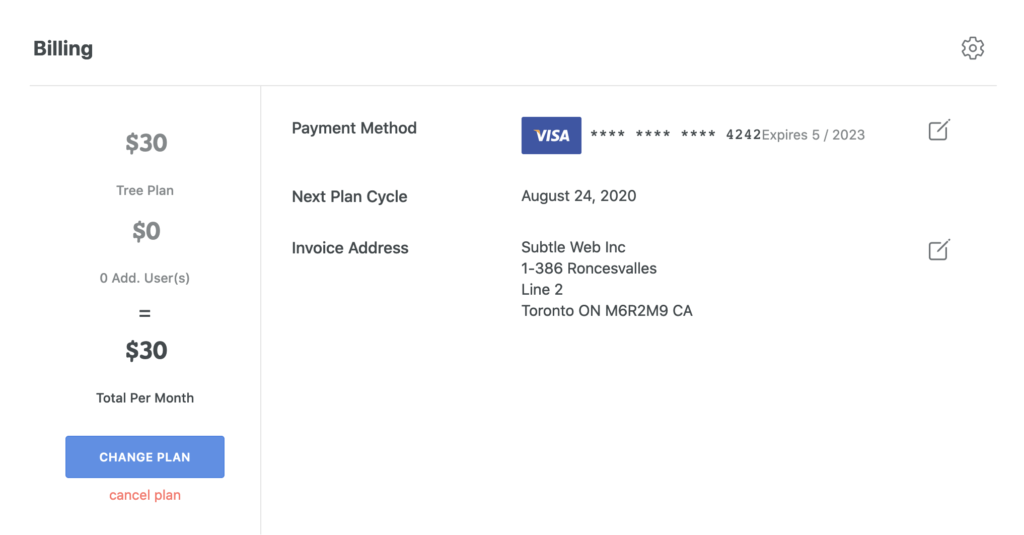Click the VISA card logo

pyautogui.click(x=551, y=135)
